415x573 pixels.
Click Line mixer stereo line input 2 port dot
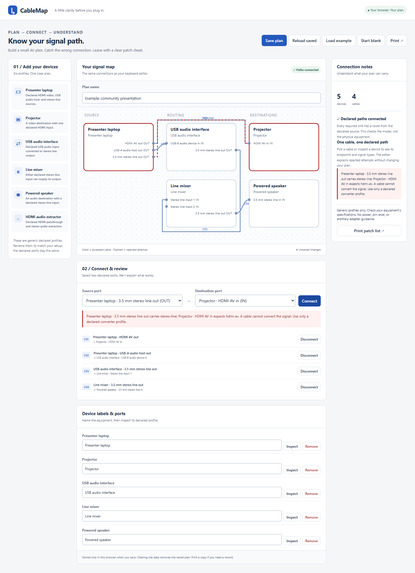167,206
